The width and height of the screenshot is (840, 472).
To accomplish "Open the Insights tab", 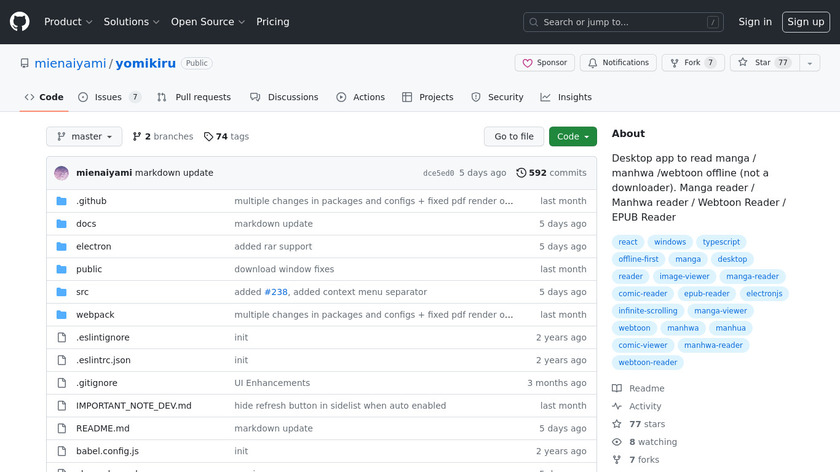I will point(566,97).
